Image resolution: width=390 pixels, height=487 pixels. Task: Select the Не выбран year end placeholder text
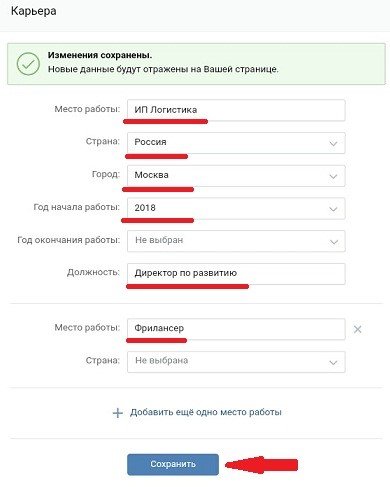[159, 240]
